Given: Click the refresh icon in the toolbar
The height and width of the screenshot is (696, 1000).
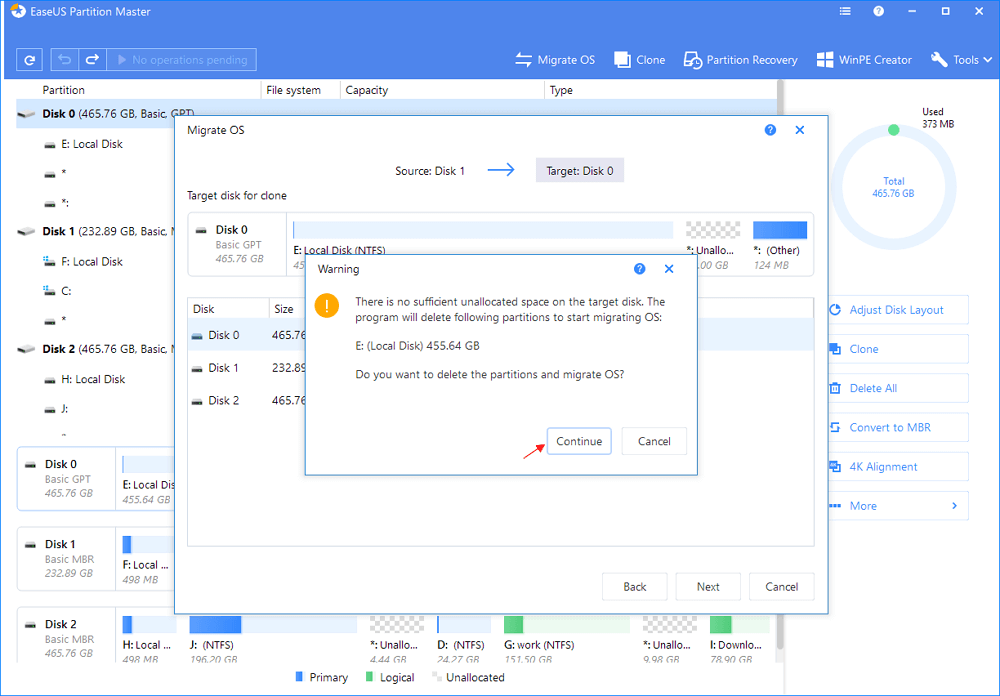Looking at the screenshot, I should (x=31, y=60).
